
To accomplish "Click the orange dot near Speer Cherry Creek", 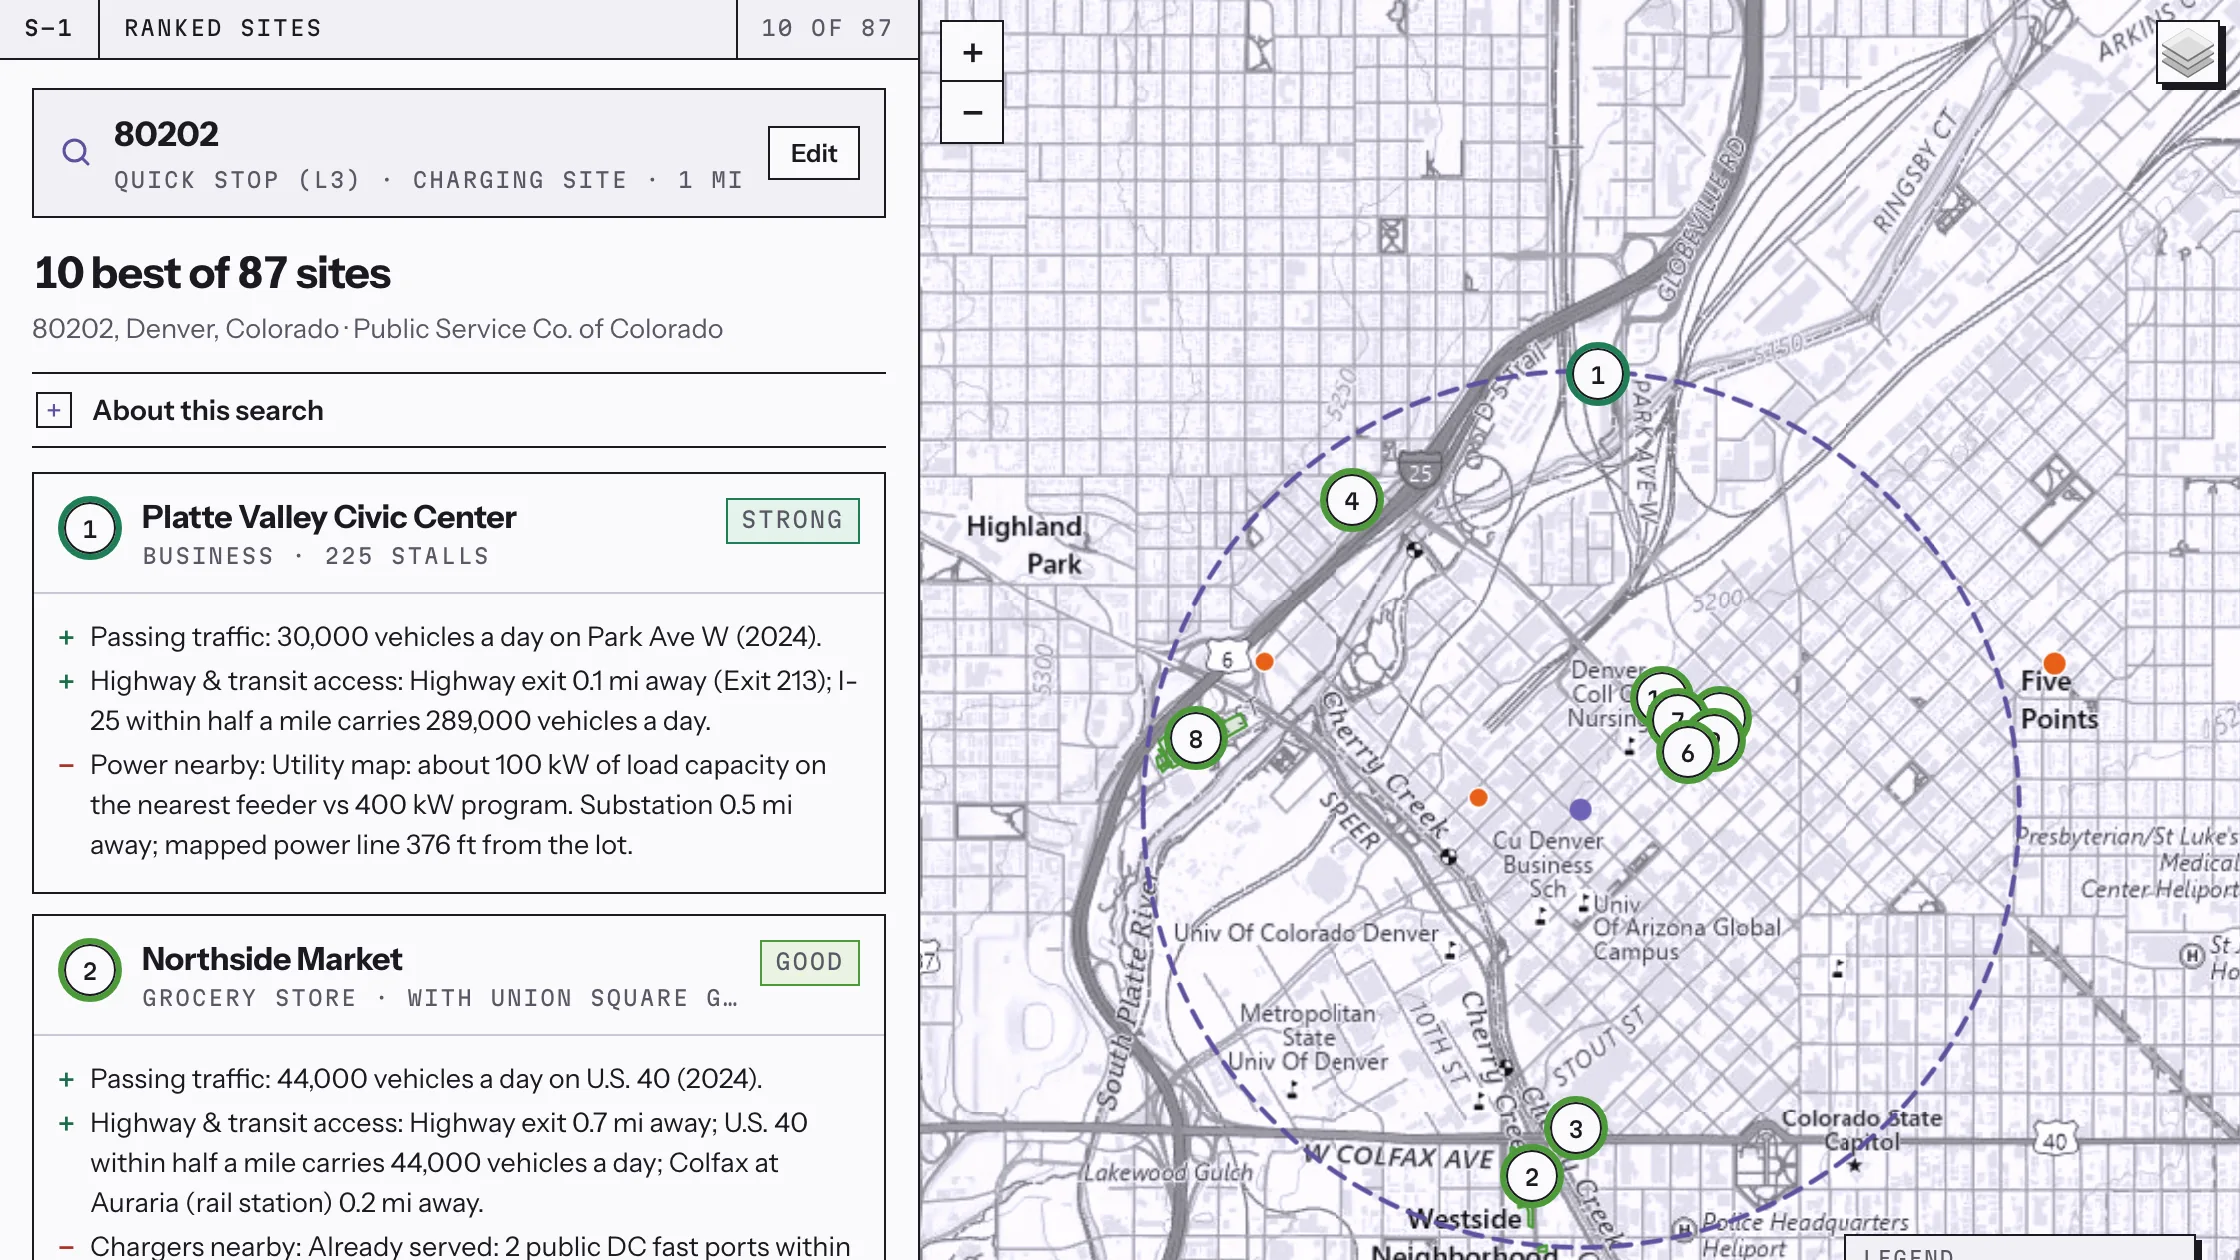I will click(x=1478, y=797).
